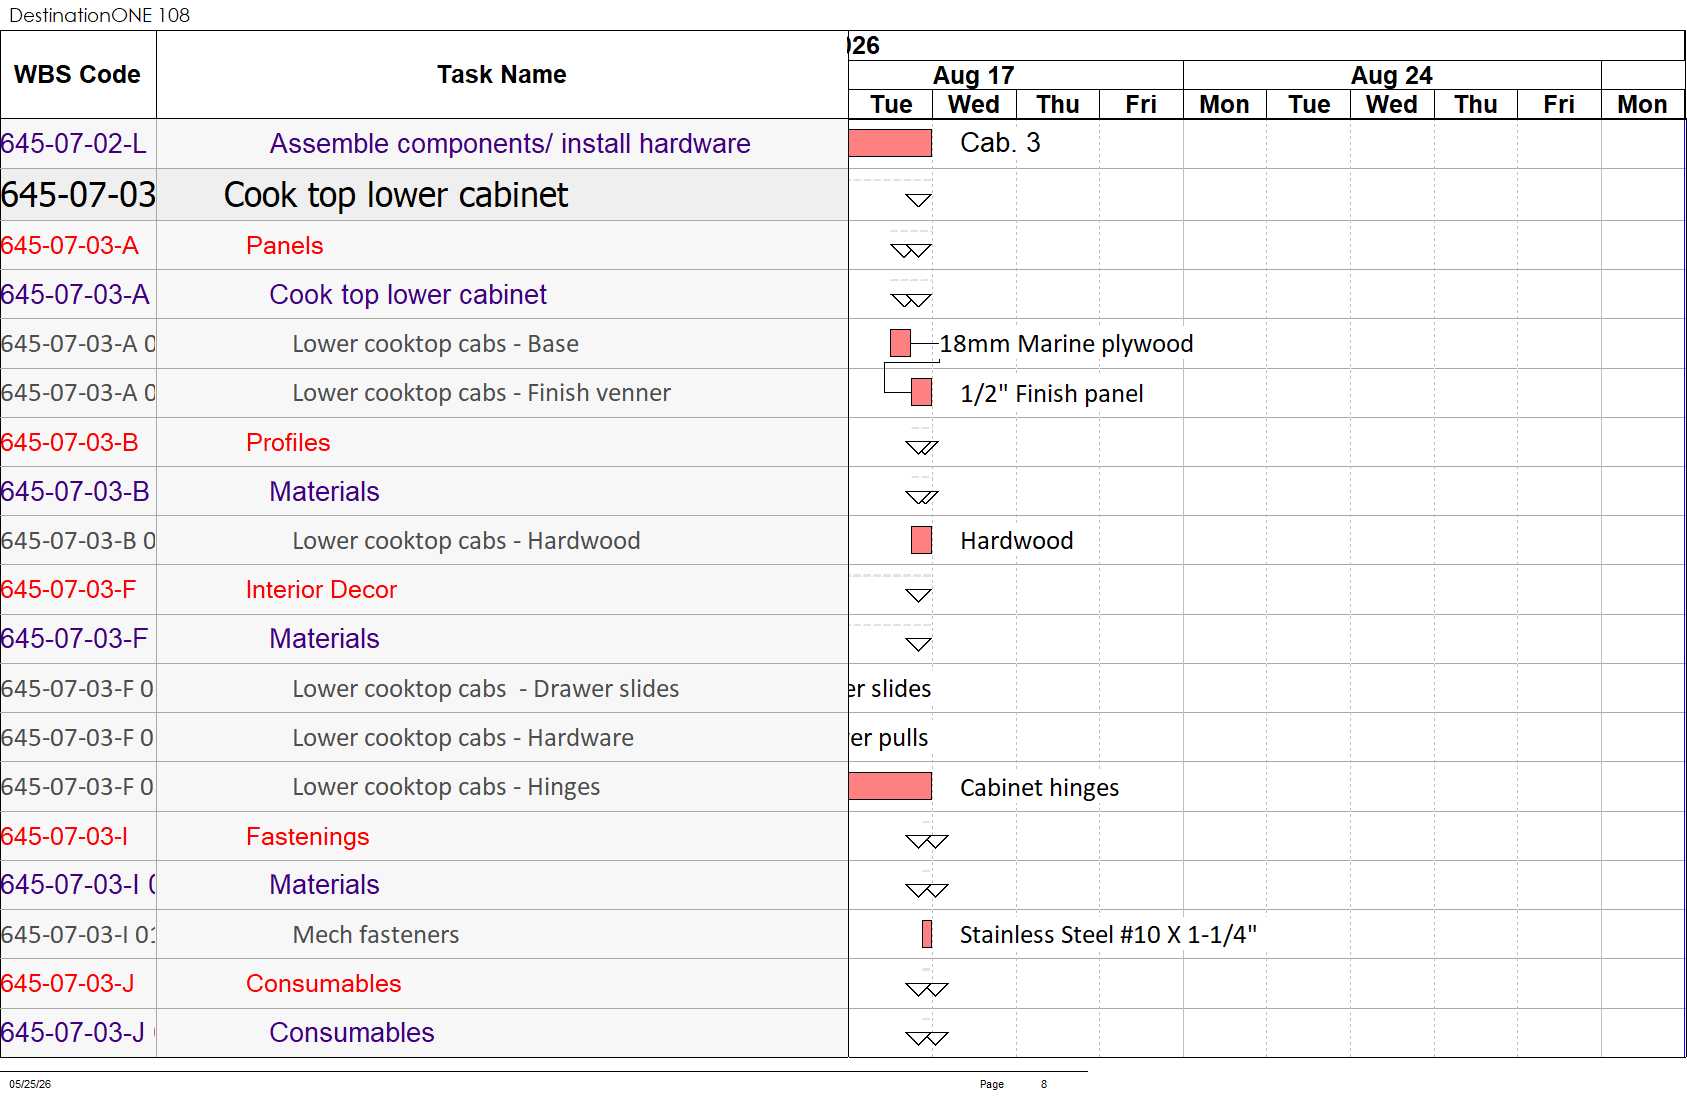Select the Fastenings task row
The width and height of the screenshot is (1687, 1097).
coord(308,836)
